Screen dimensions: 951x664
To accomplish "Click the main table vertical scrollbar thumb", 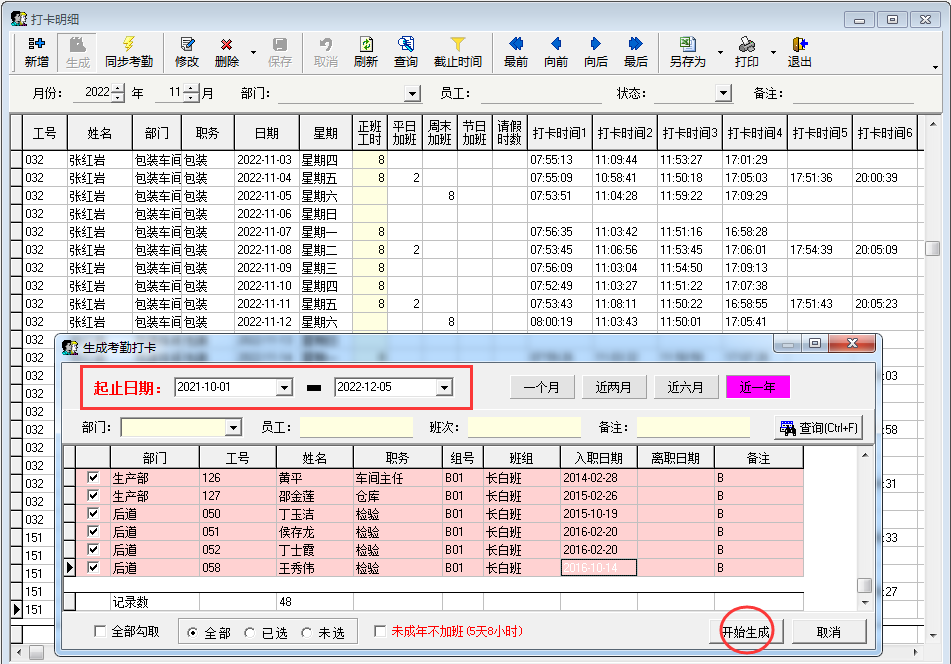I will pyautogui.click(x=932, y=249).
